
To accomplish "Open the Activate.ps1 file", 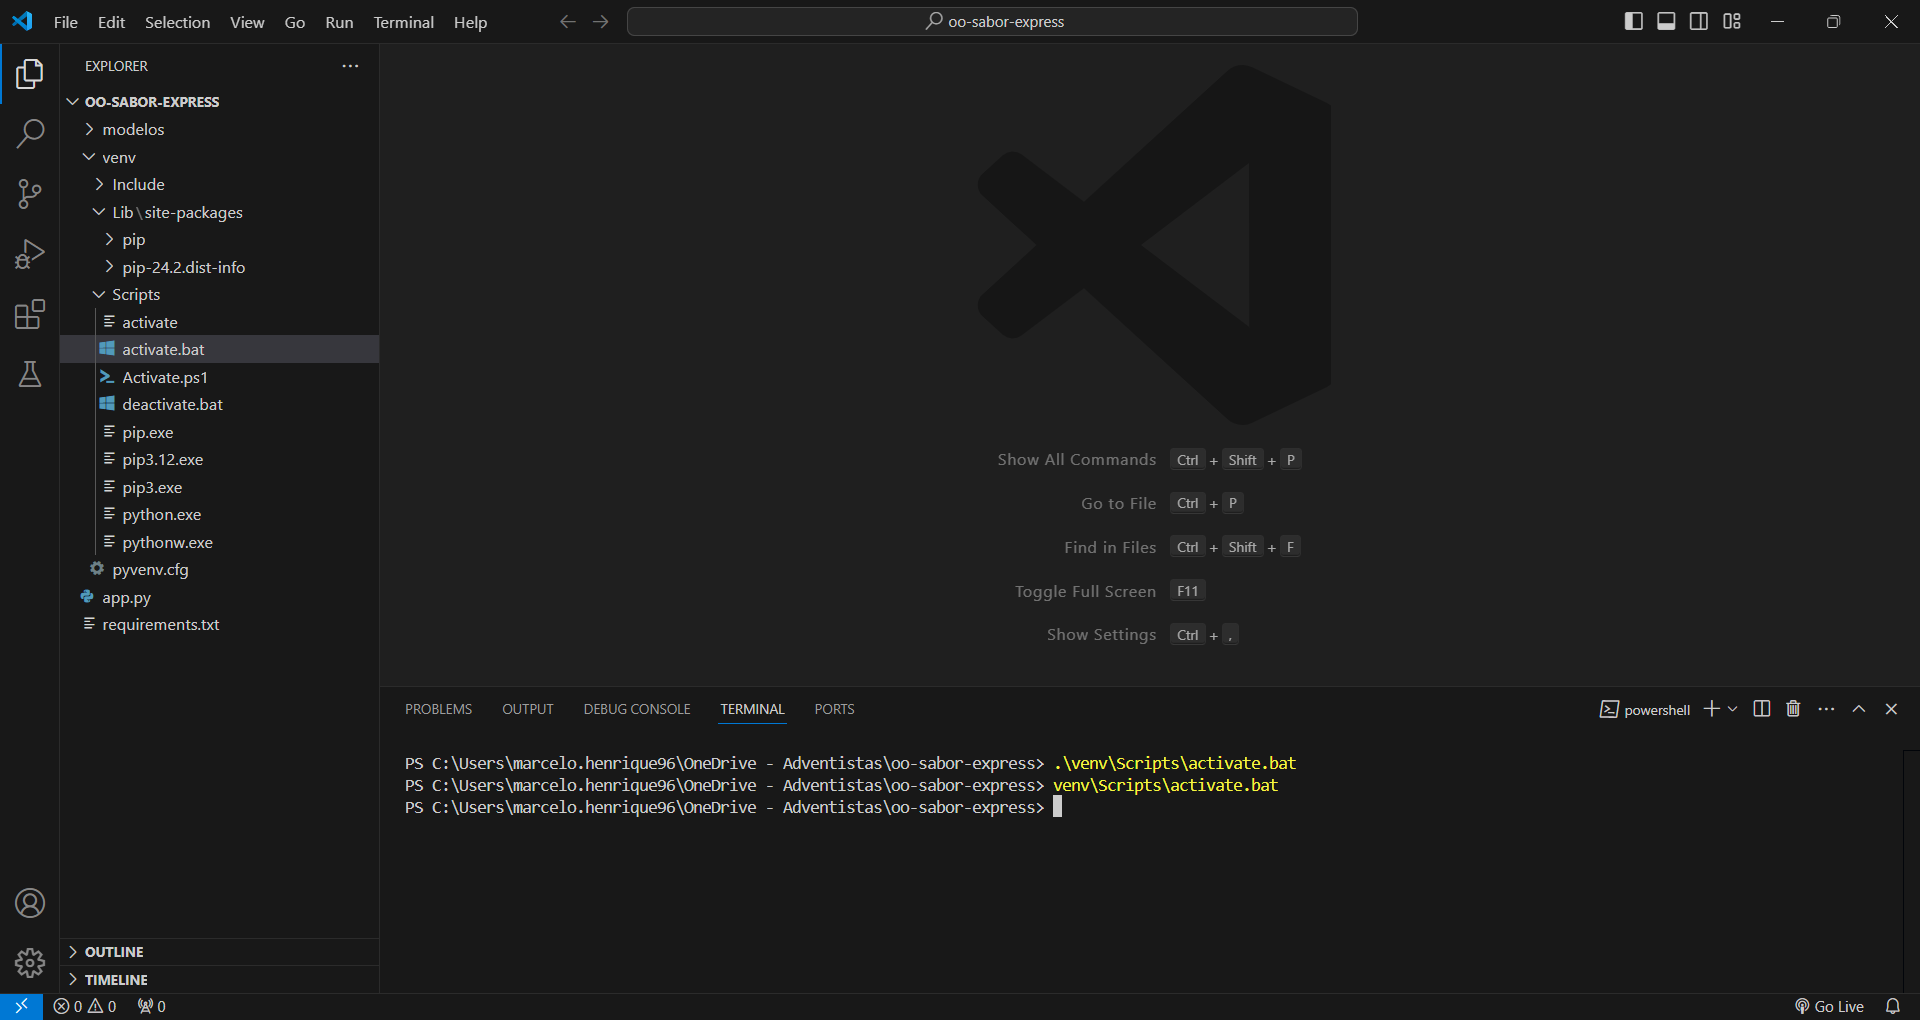I will [220, 377].
